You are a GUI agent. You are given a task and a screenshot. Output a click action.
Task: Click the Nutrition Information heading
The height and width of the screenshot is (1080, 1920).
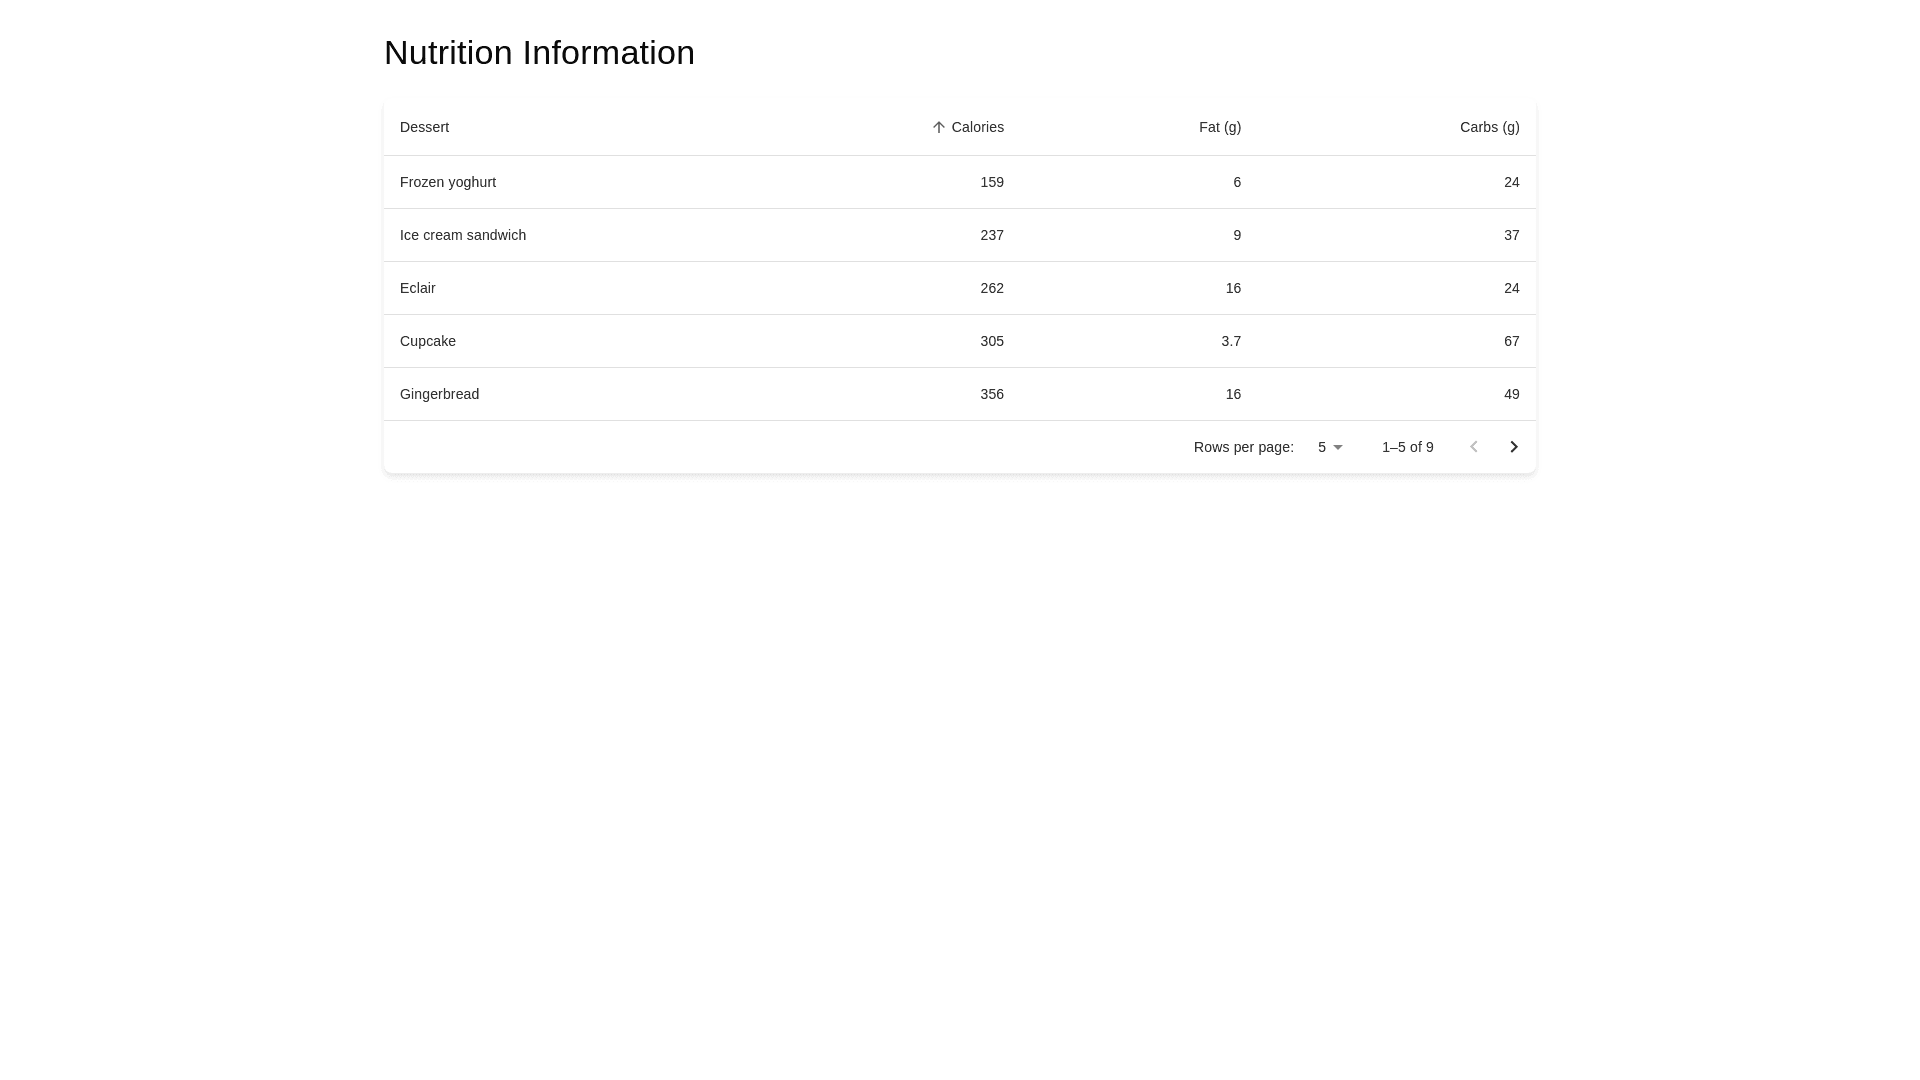(x=539, y=53)
